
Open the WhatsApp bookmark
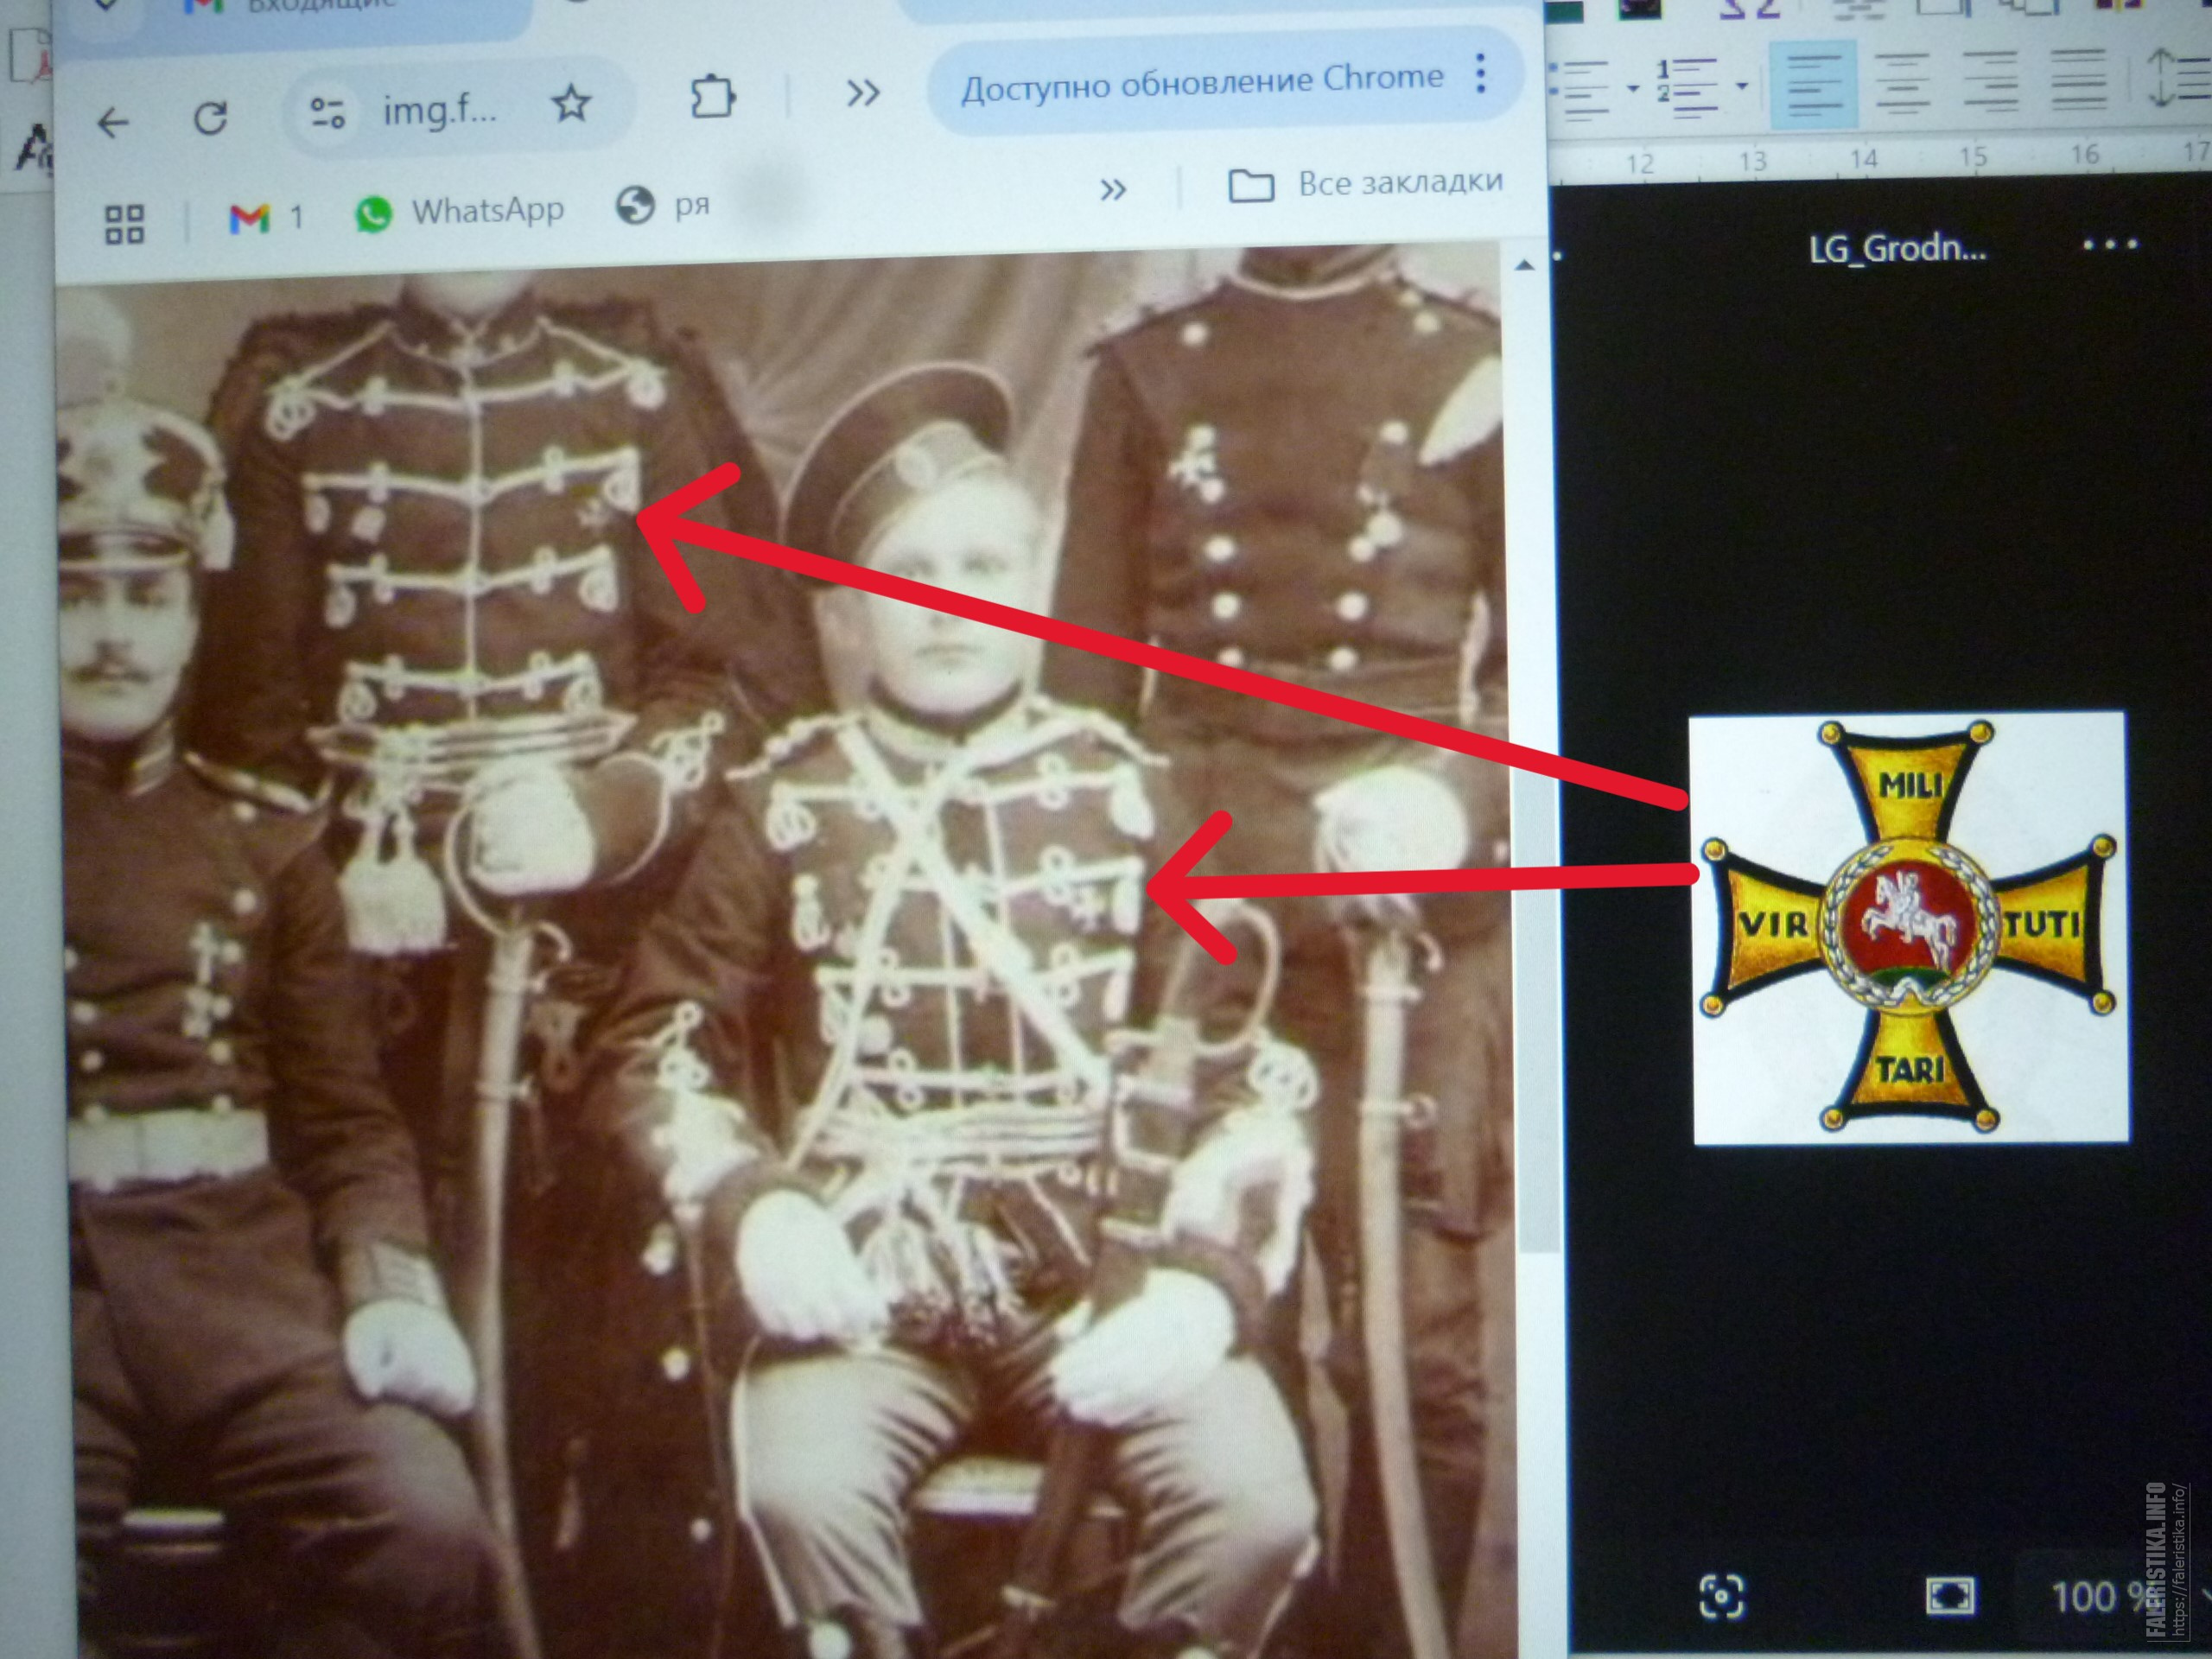[x=460, y=212]
